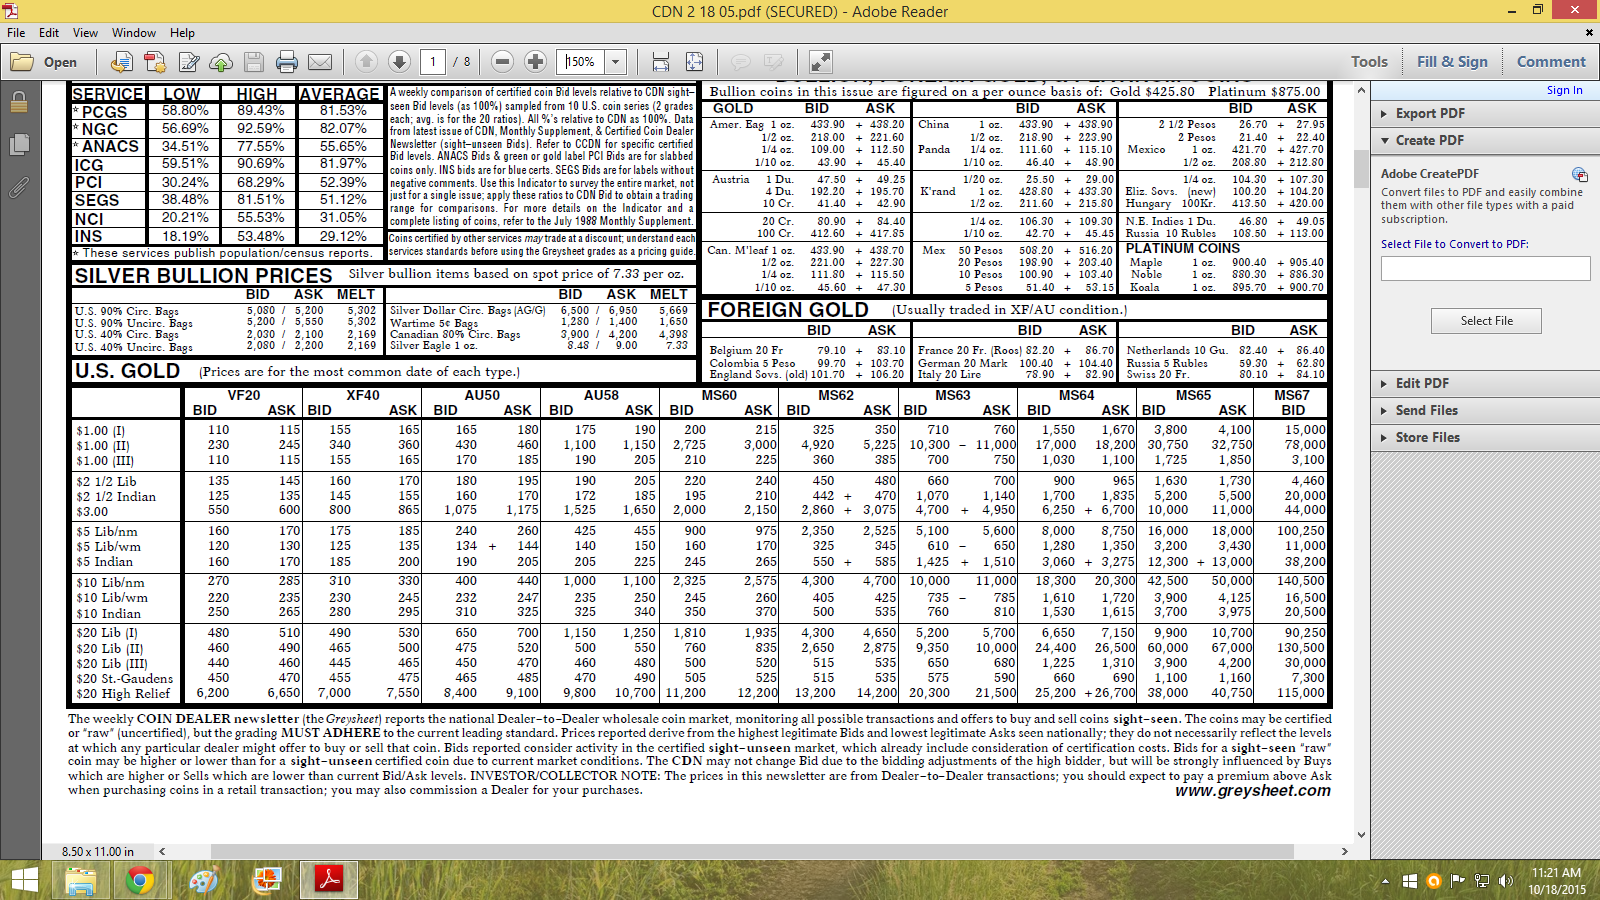Switch to the Fill & Sign tab
This screenshot has width=1600, height=900.
1452,62
